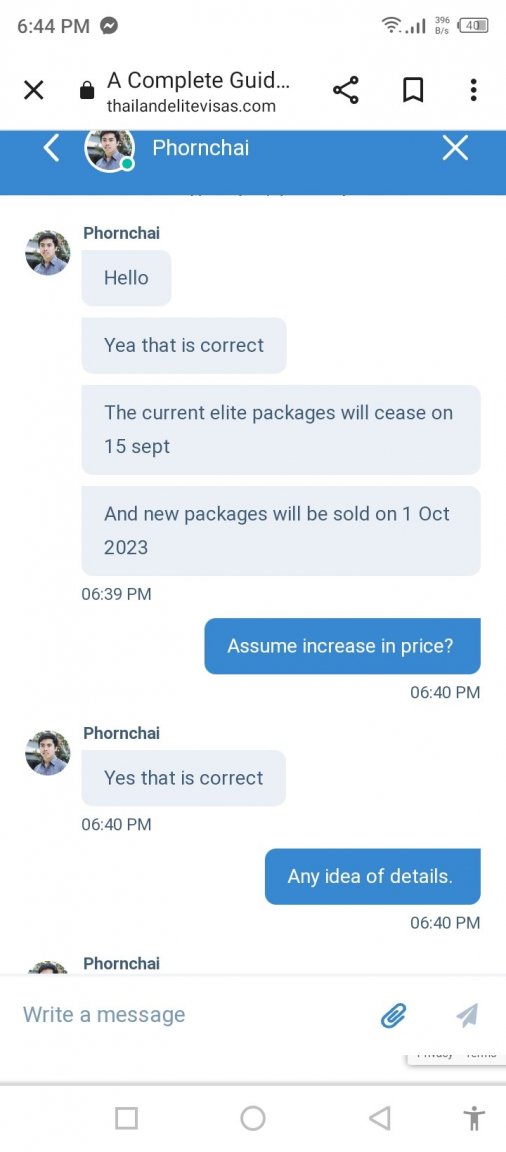Select the 'Assume increase in price?' message

click(x=342, y=646)
